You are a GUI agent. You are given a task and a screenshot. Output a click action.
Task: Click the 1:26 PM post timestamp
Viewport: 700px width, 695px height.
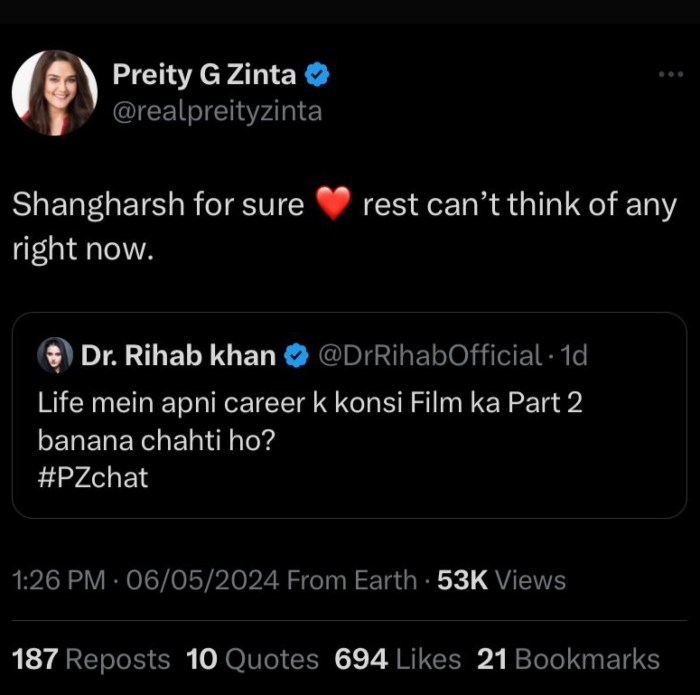tap(60, 580)
